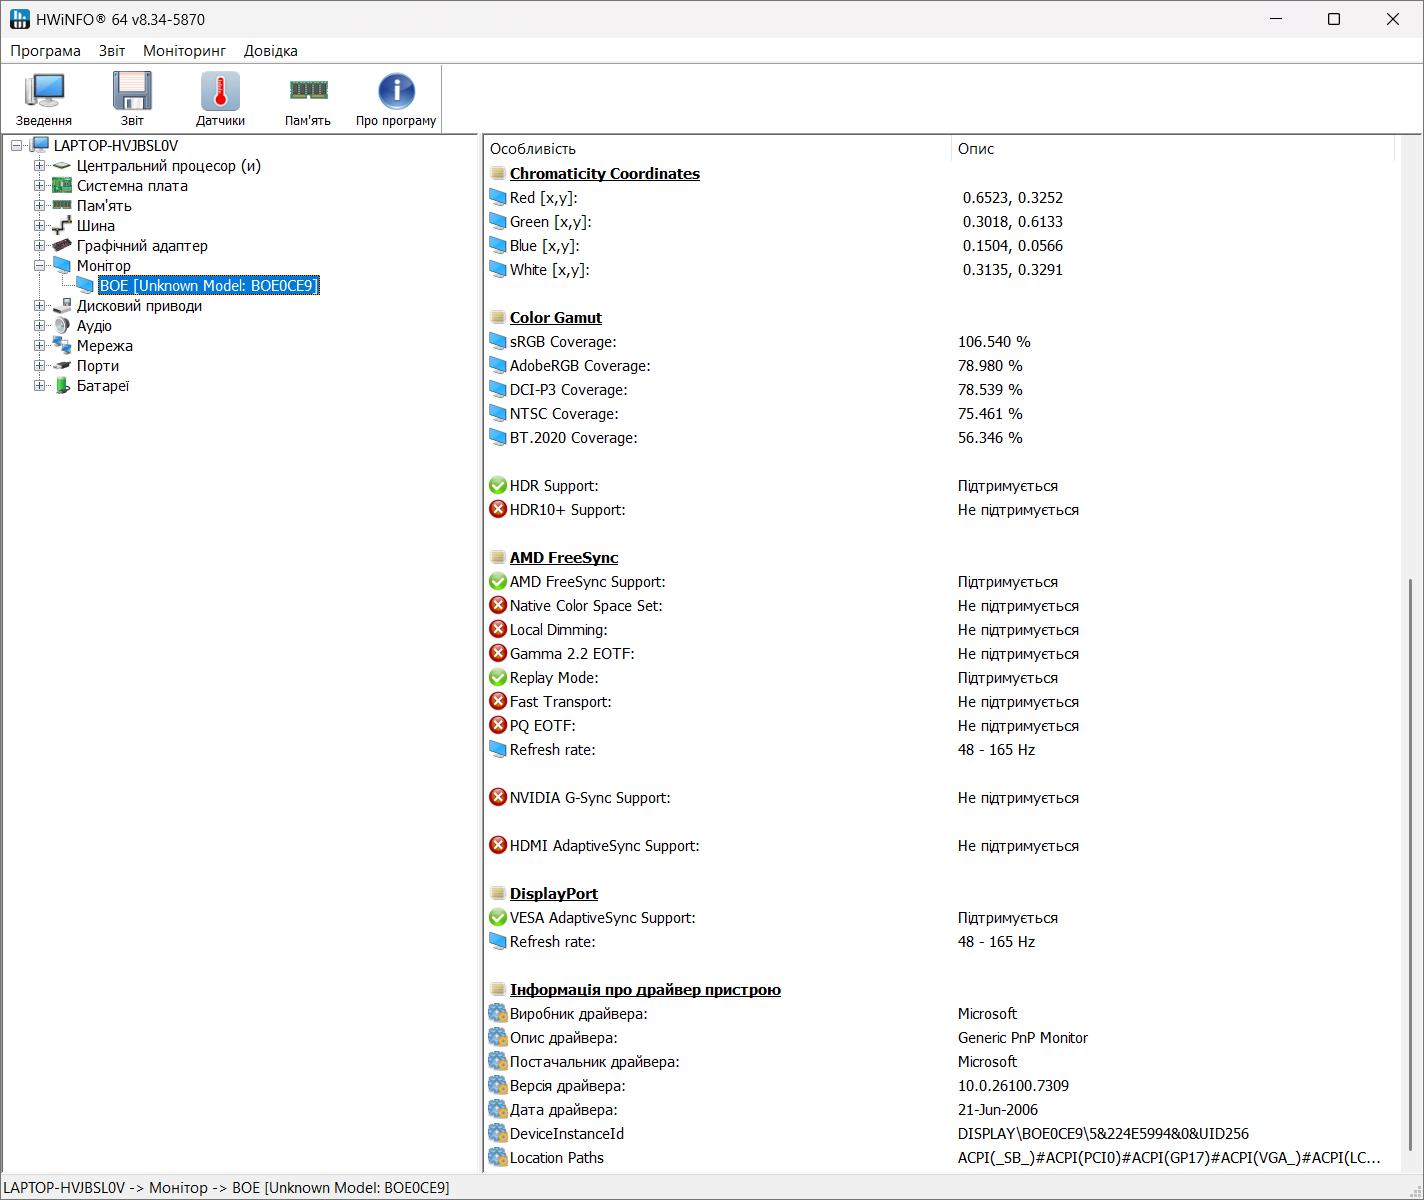Expand the Пам'ять tree node
1424x1200 pixels.
point(39,206)
